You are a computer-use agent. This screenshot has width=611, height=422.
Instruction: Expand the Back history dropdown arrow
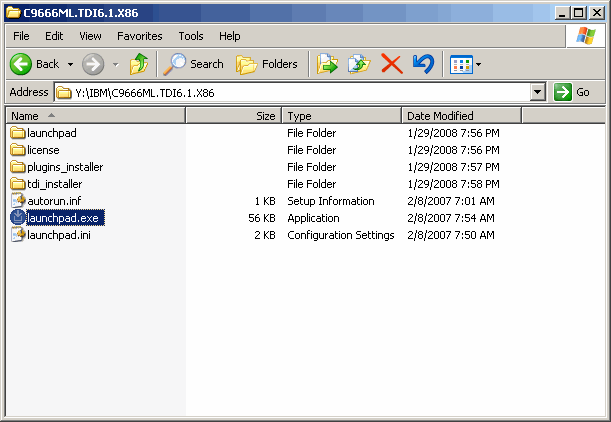[68, 64]
